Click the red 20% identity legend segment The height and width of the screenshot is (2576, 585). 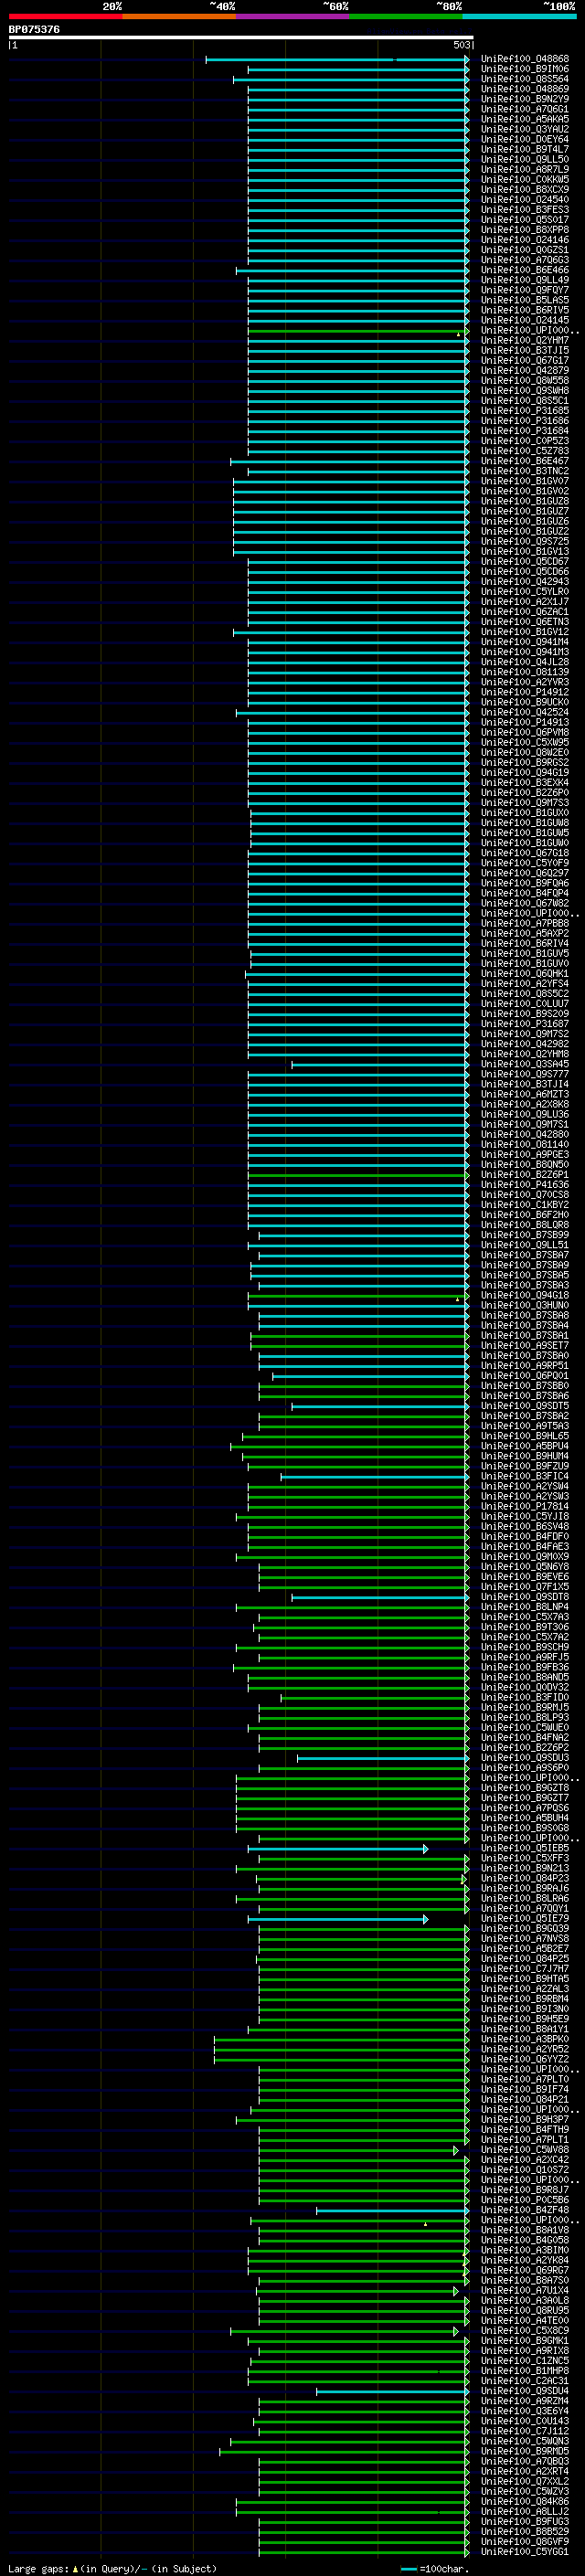[x=65, y=16]
